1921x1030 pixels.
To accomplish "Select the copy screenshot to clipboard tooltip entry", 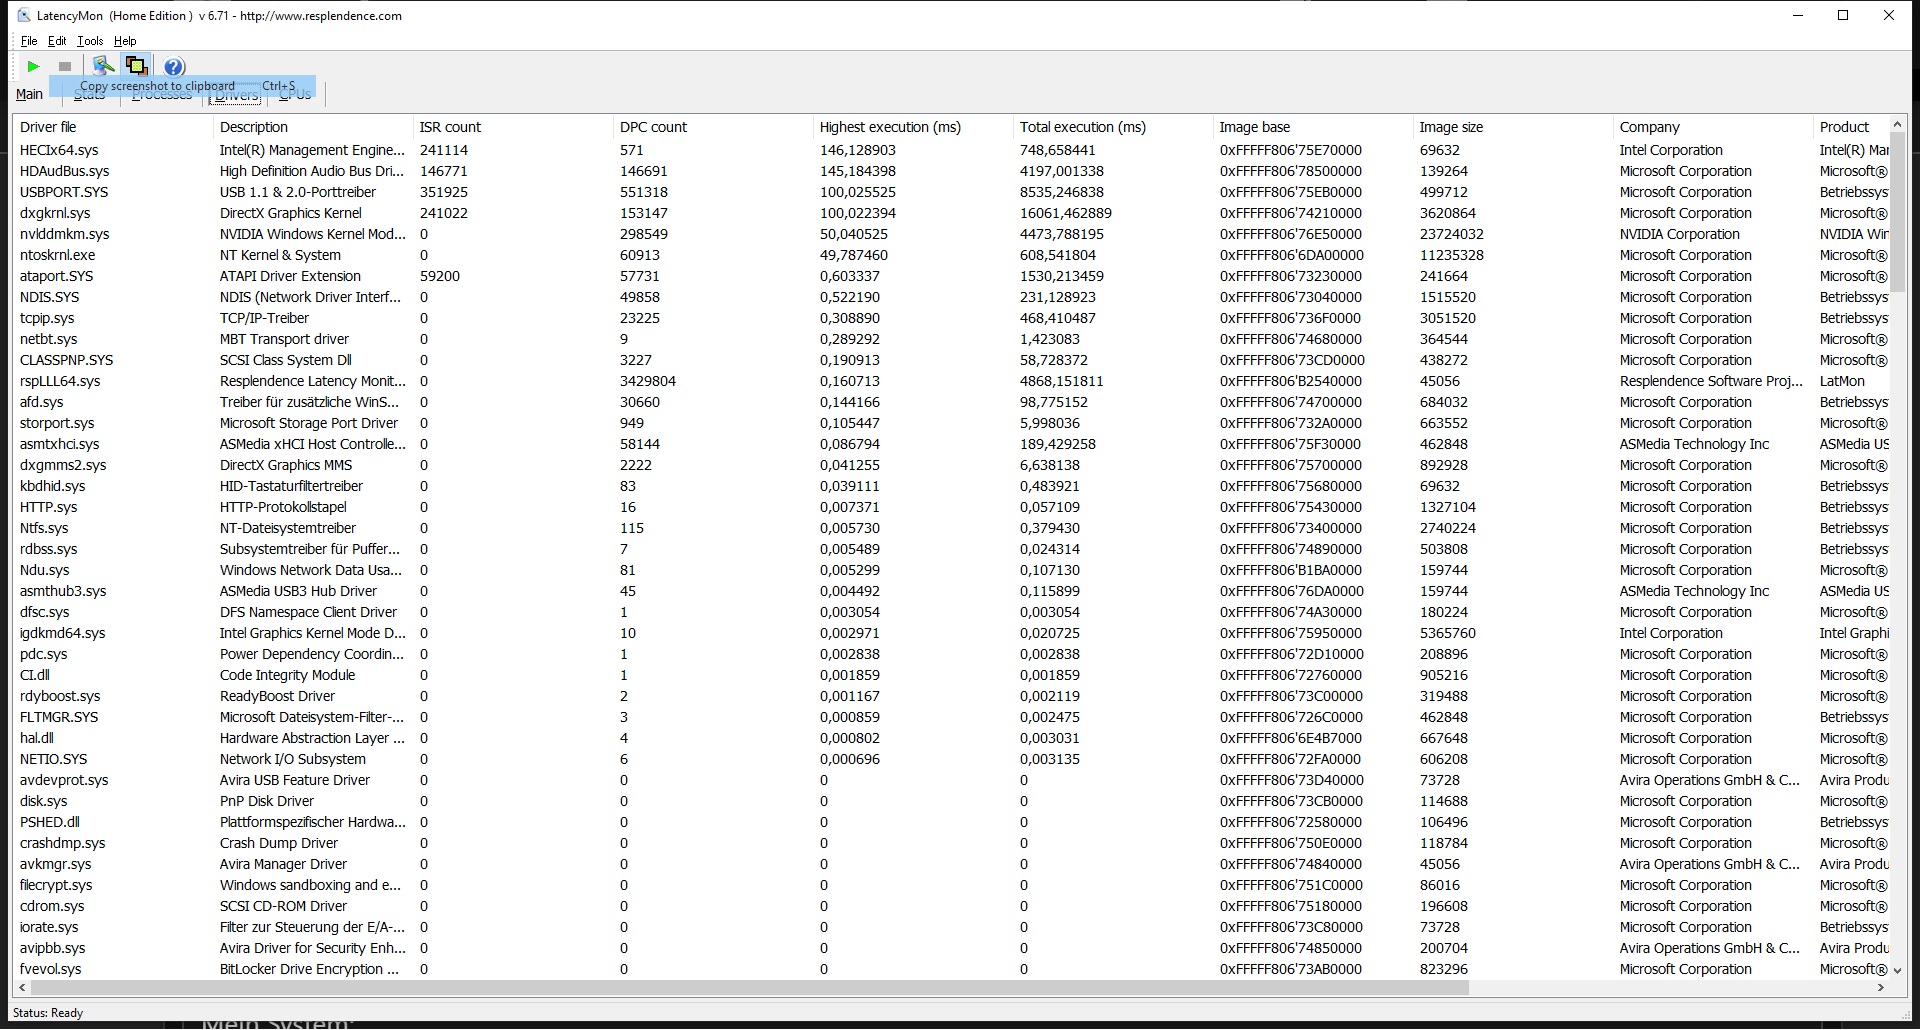I will (x=183, y=86).
